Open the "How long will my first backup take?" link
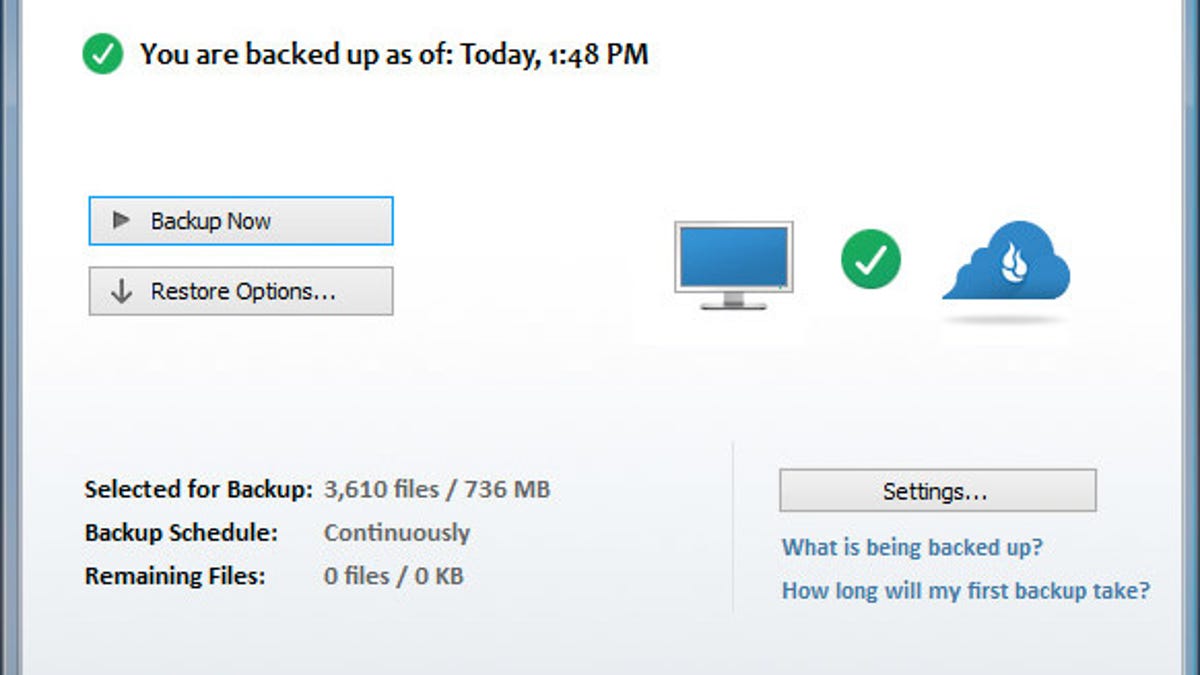Screen dimensions: 1200x675 [966, 590]
